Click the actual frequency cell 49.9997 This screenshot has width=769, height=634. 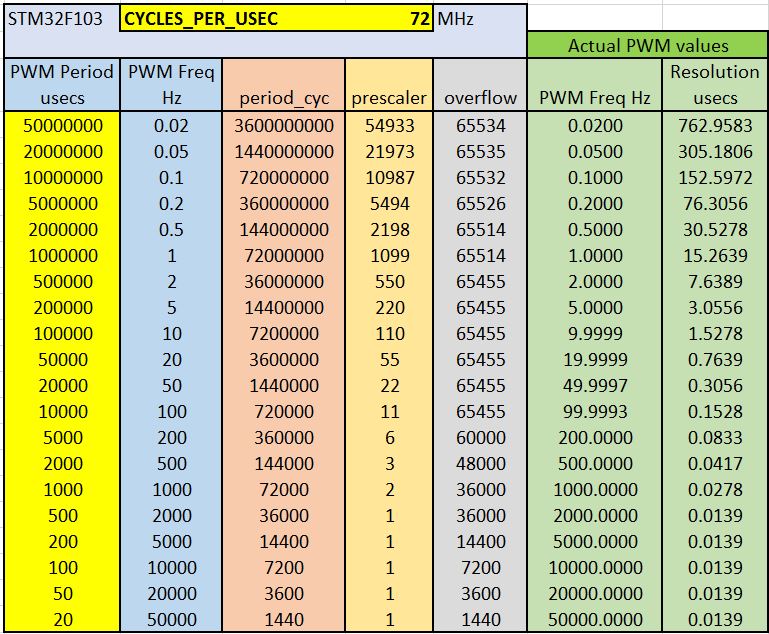pyautogui.click(x=595, y=385)
